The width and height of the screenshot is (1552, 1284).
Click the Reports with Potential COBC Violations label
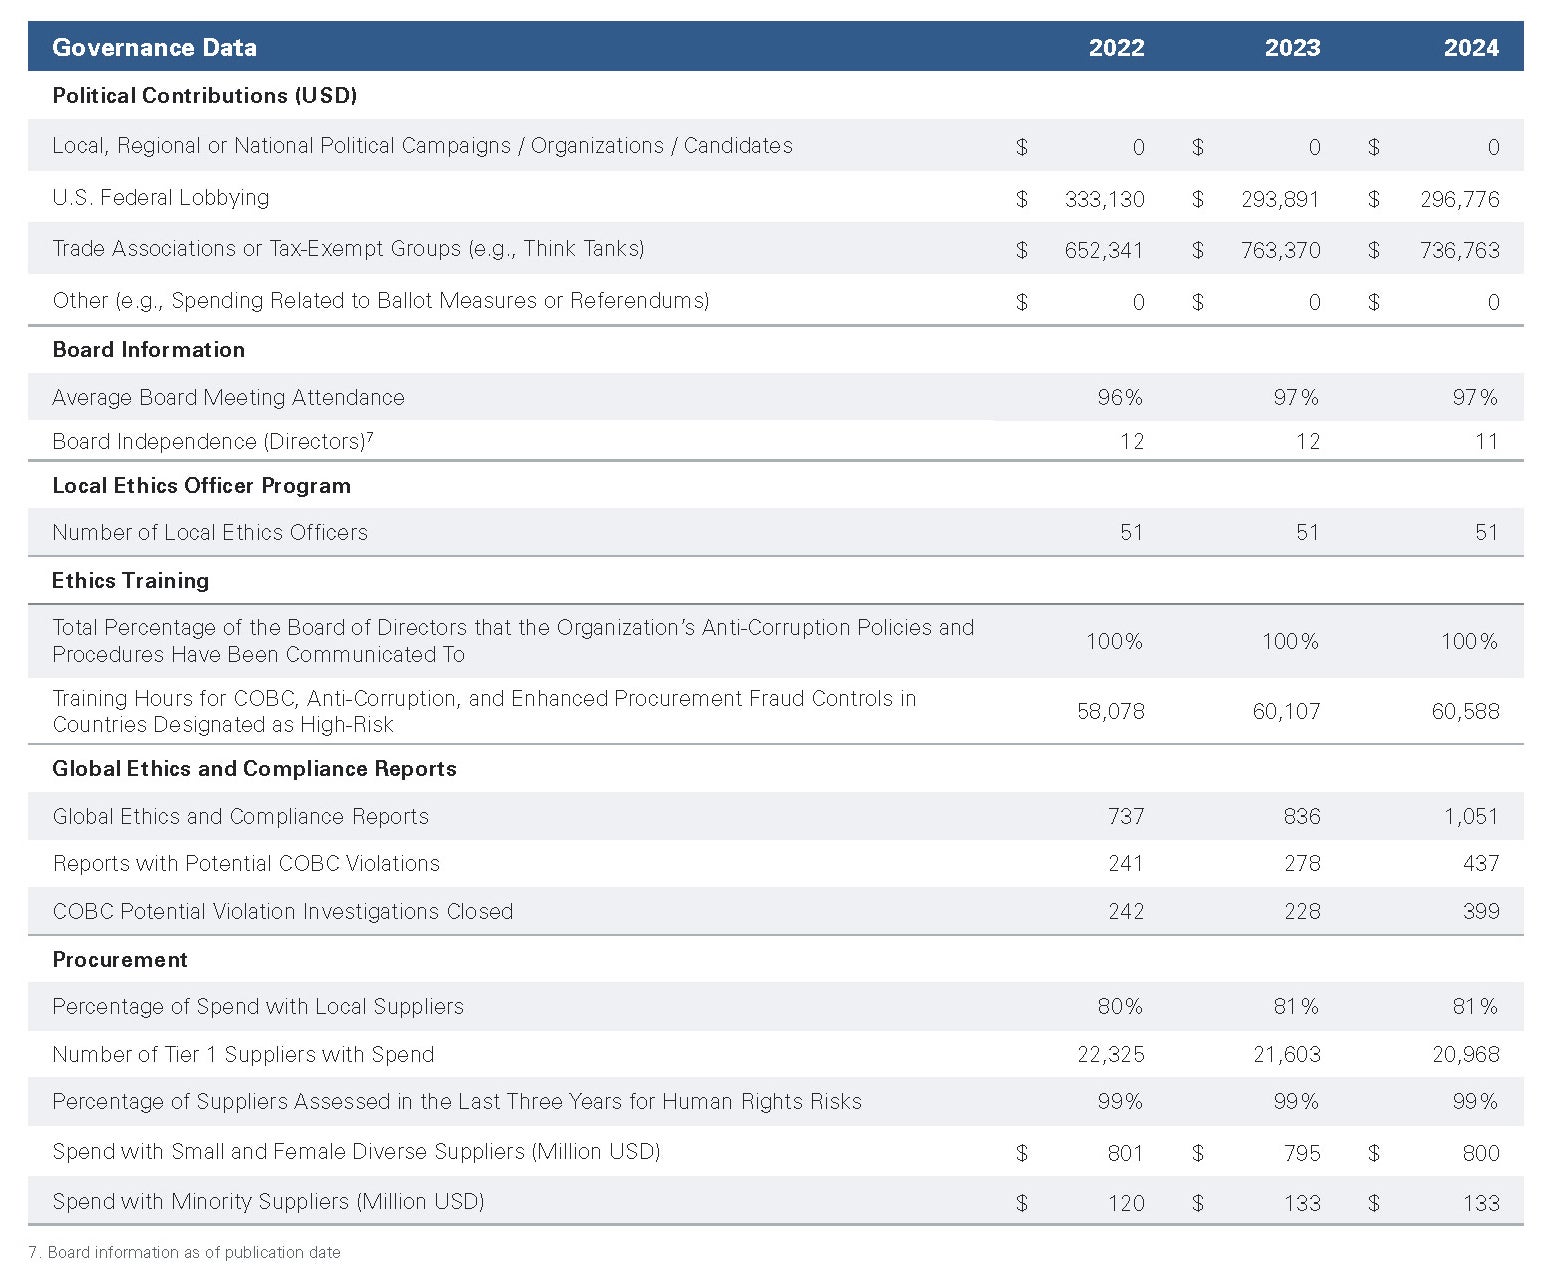coord(246,864)
